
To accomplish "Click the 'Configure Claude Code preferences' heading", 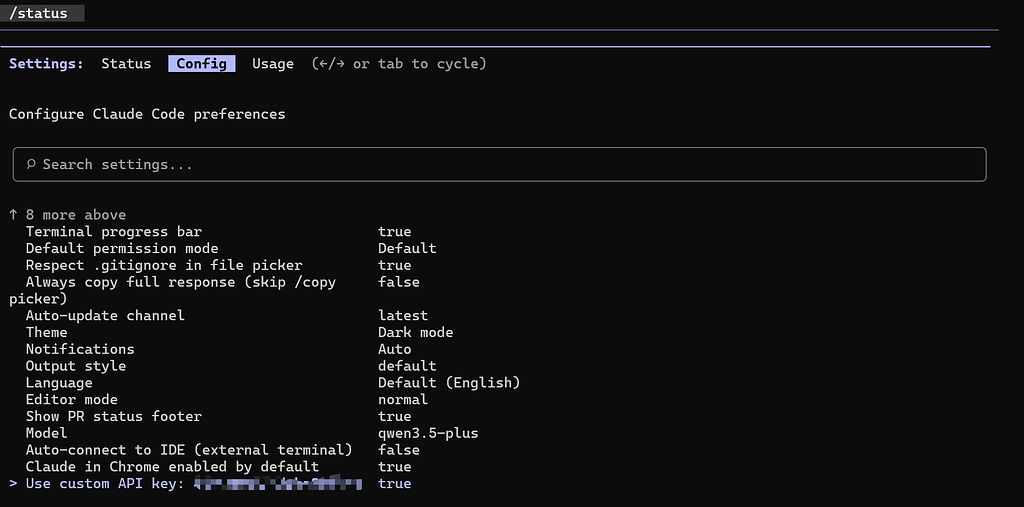I will click(148, 114).
